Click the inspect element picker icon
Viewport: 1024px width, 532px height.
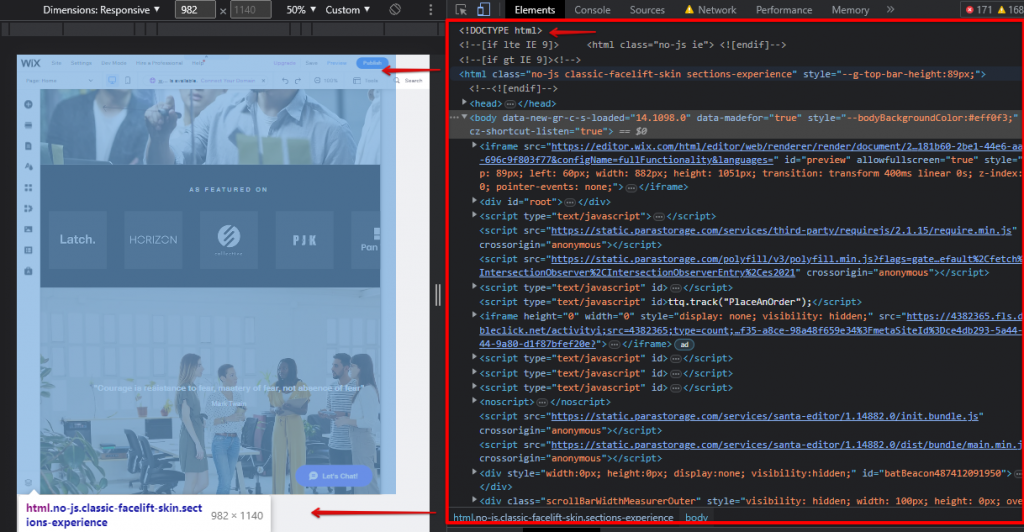coord(460,10)
